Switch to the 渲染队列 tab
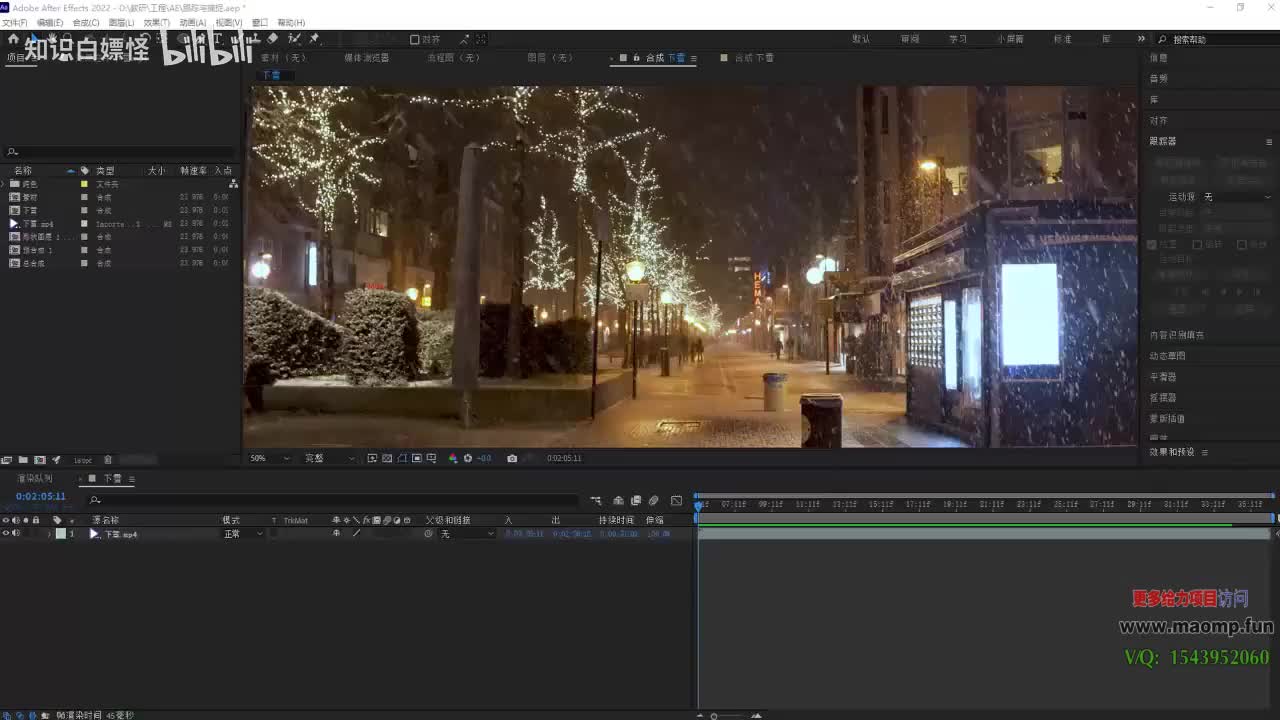Screen dimensions: 1280x720 [x=35, y=479]
